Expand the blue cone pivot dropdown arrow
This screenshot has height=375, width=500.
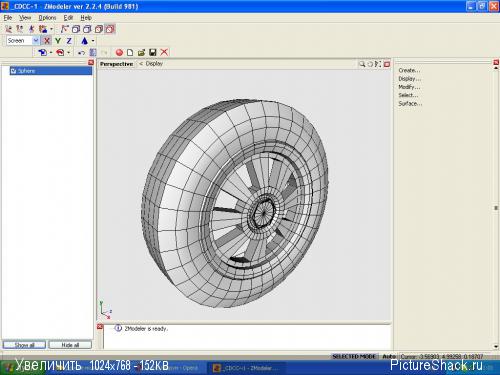point(93,41)
